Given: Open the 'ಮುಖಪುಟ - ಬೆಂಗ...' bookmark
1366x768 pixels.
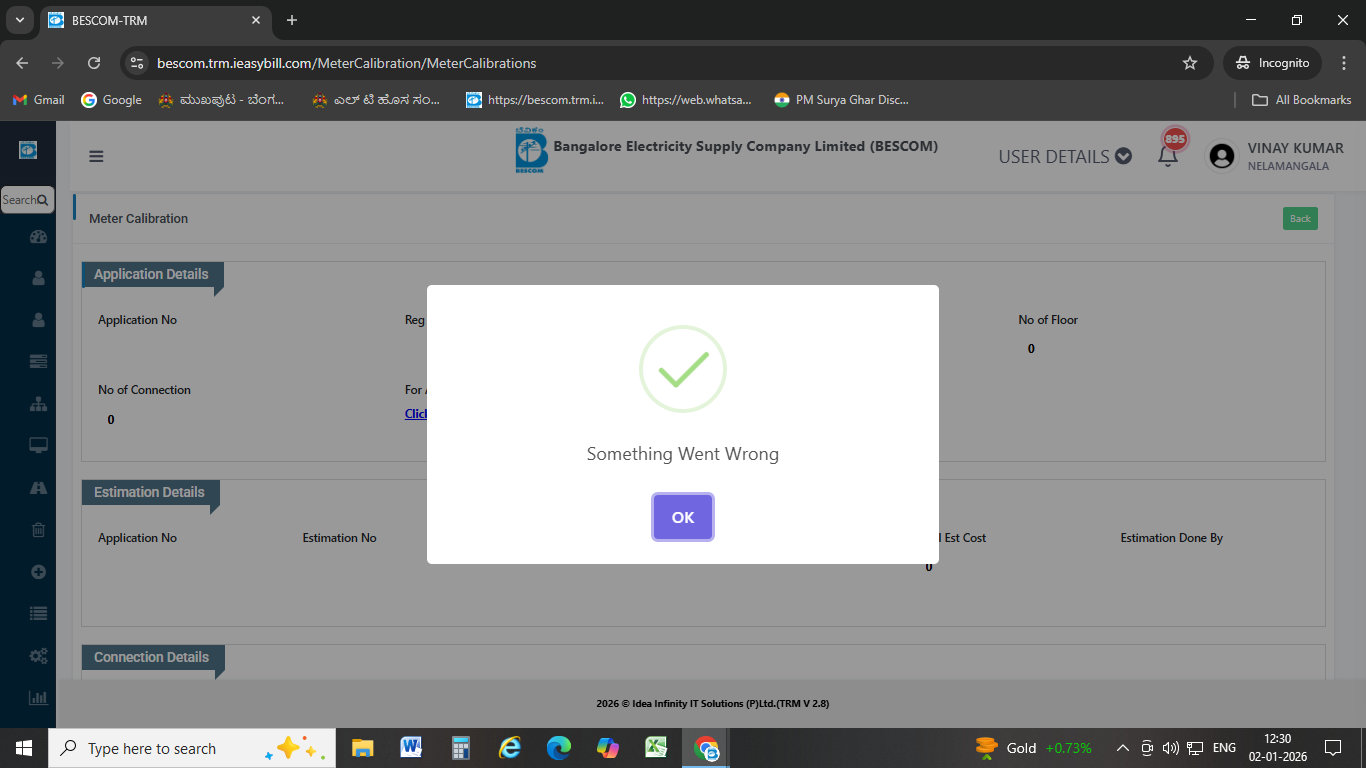Looking at the screenshot, I should tap(222, 100).
